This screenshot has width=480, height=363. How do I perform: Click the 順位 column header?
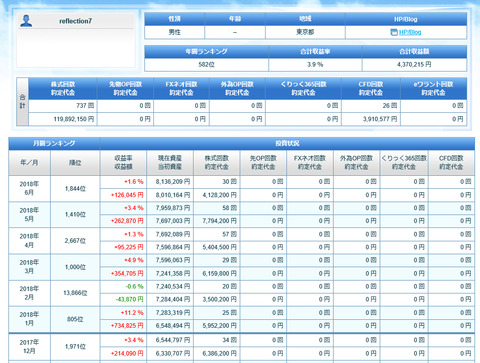coord(75,163)
